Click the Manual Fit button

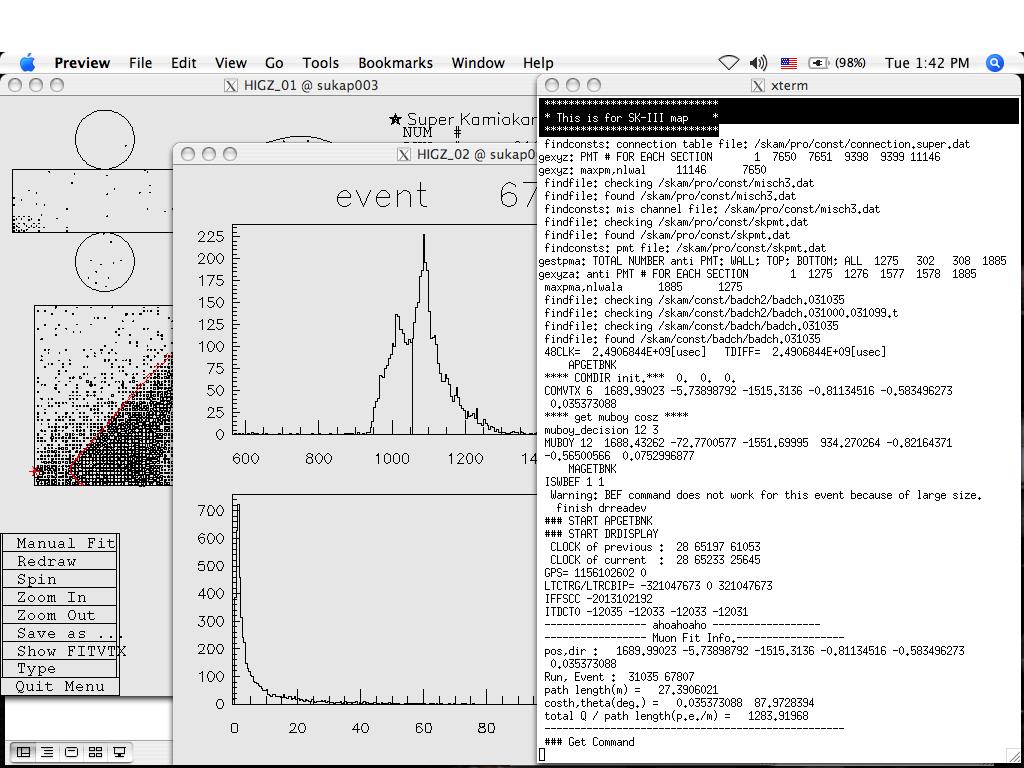click(60, 543)
